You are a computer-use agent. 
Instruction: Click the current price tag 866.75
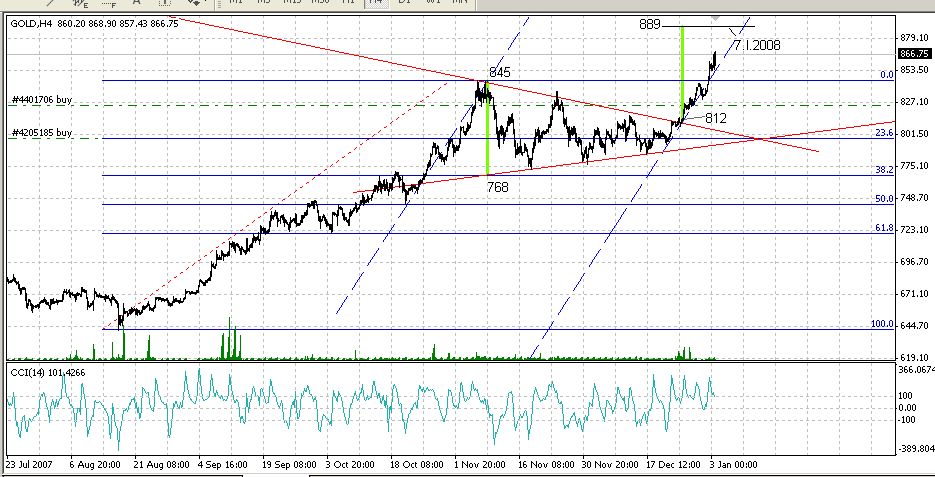(x=915, y=54)
